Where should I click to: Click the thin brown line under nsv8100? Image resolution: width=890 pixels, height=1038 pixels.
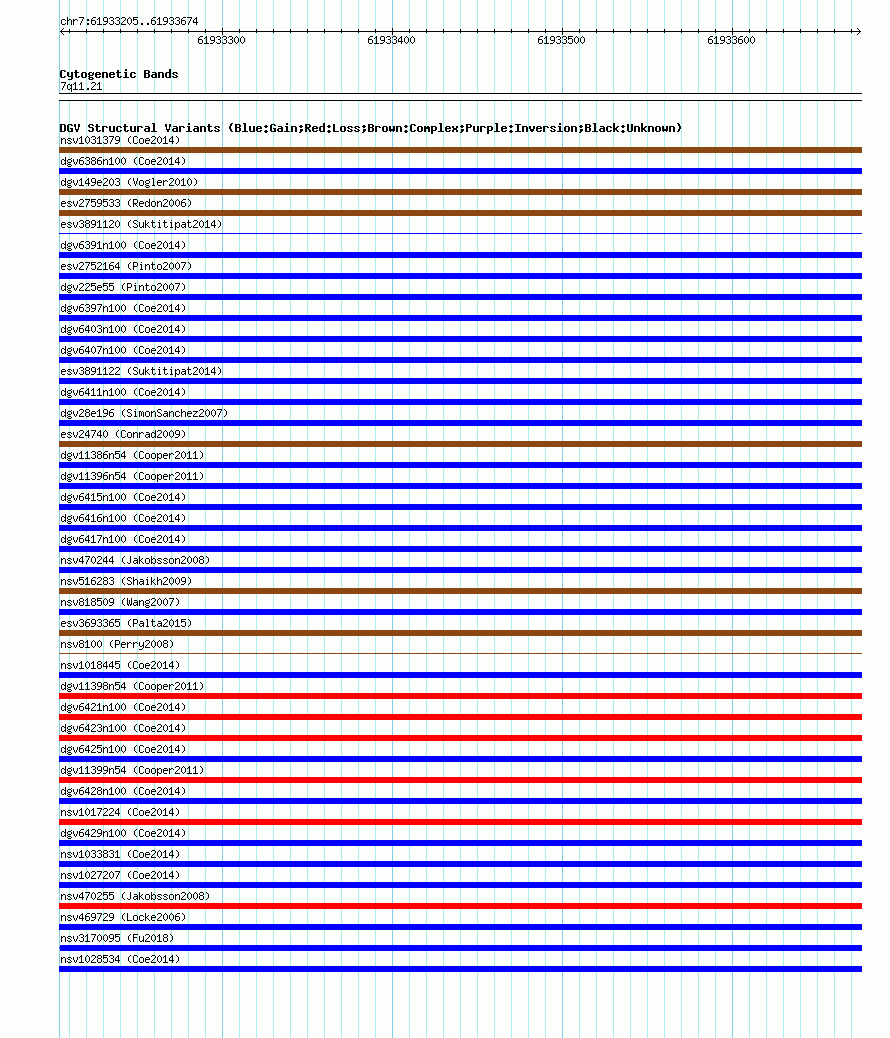tap(460, 653)
